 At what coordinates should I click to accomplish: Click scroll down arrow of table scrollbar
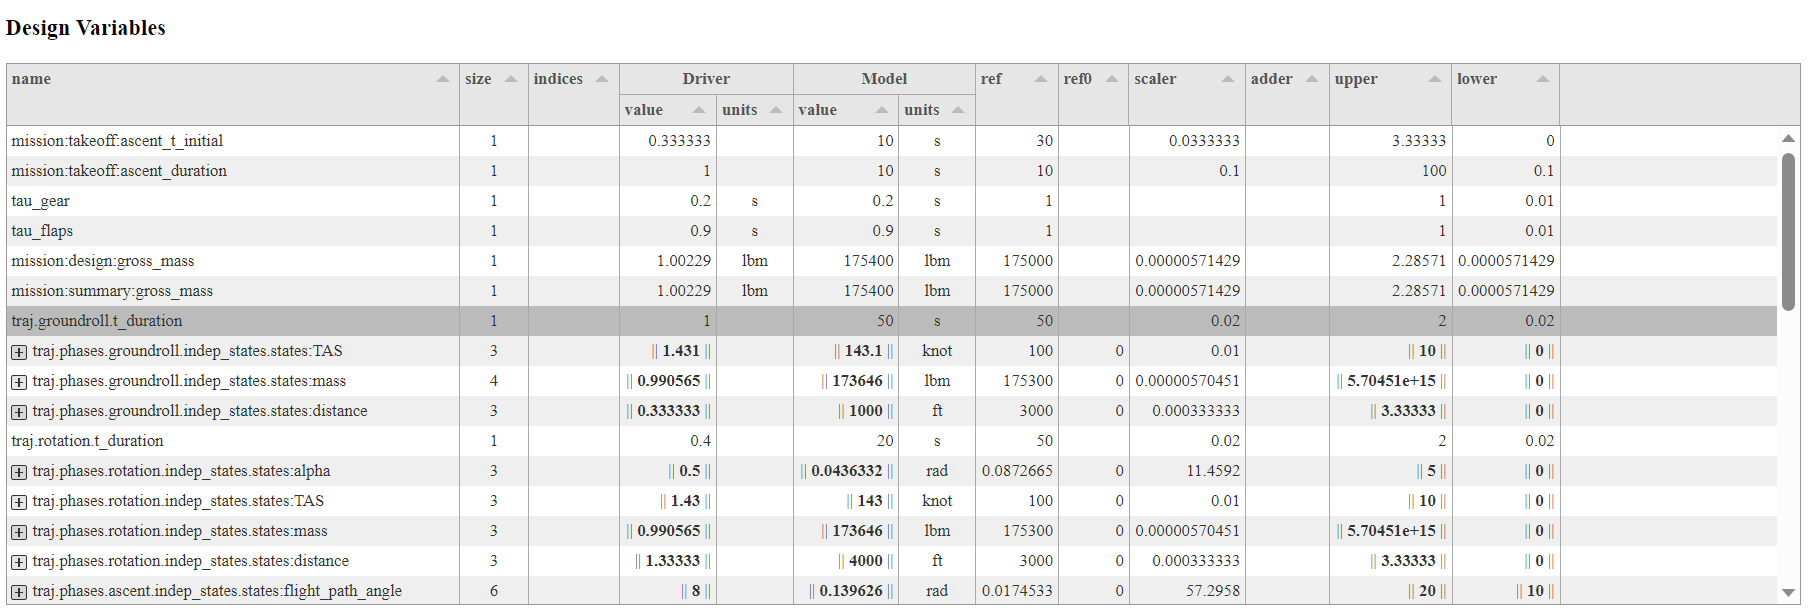(1788, 593)
